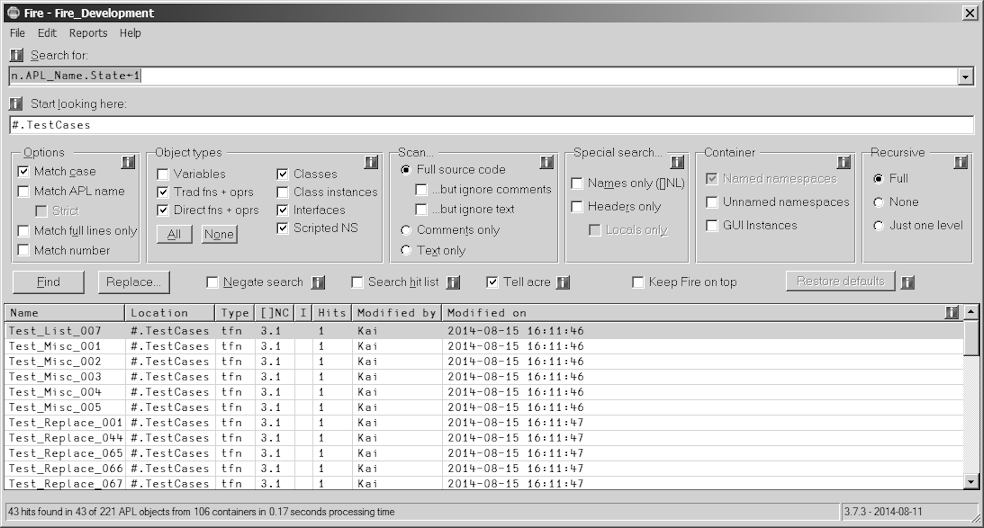The height and width of the screenshot is (528, 984).
Task: Open info icon beside Negate search
Action: (x=318, y=283)
